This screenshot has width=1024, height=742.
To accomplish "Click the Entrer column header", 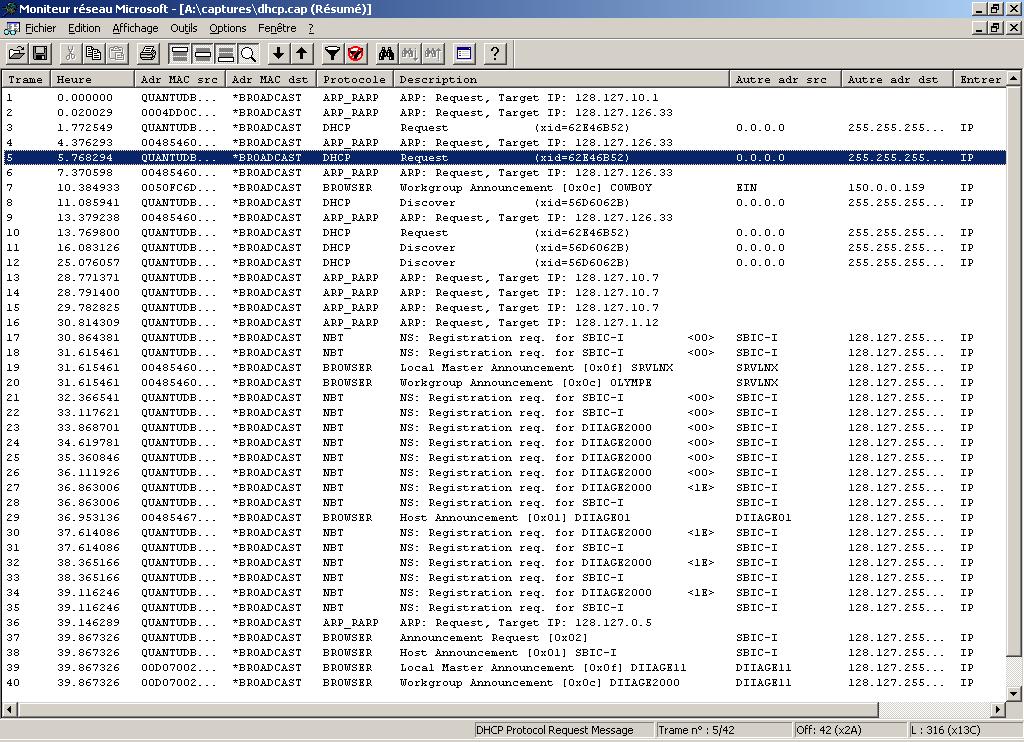I will 980,79.
